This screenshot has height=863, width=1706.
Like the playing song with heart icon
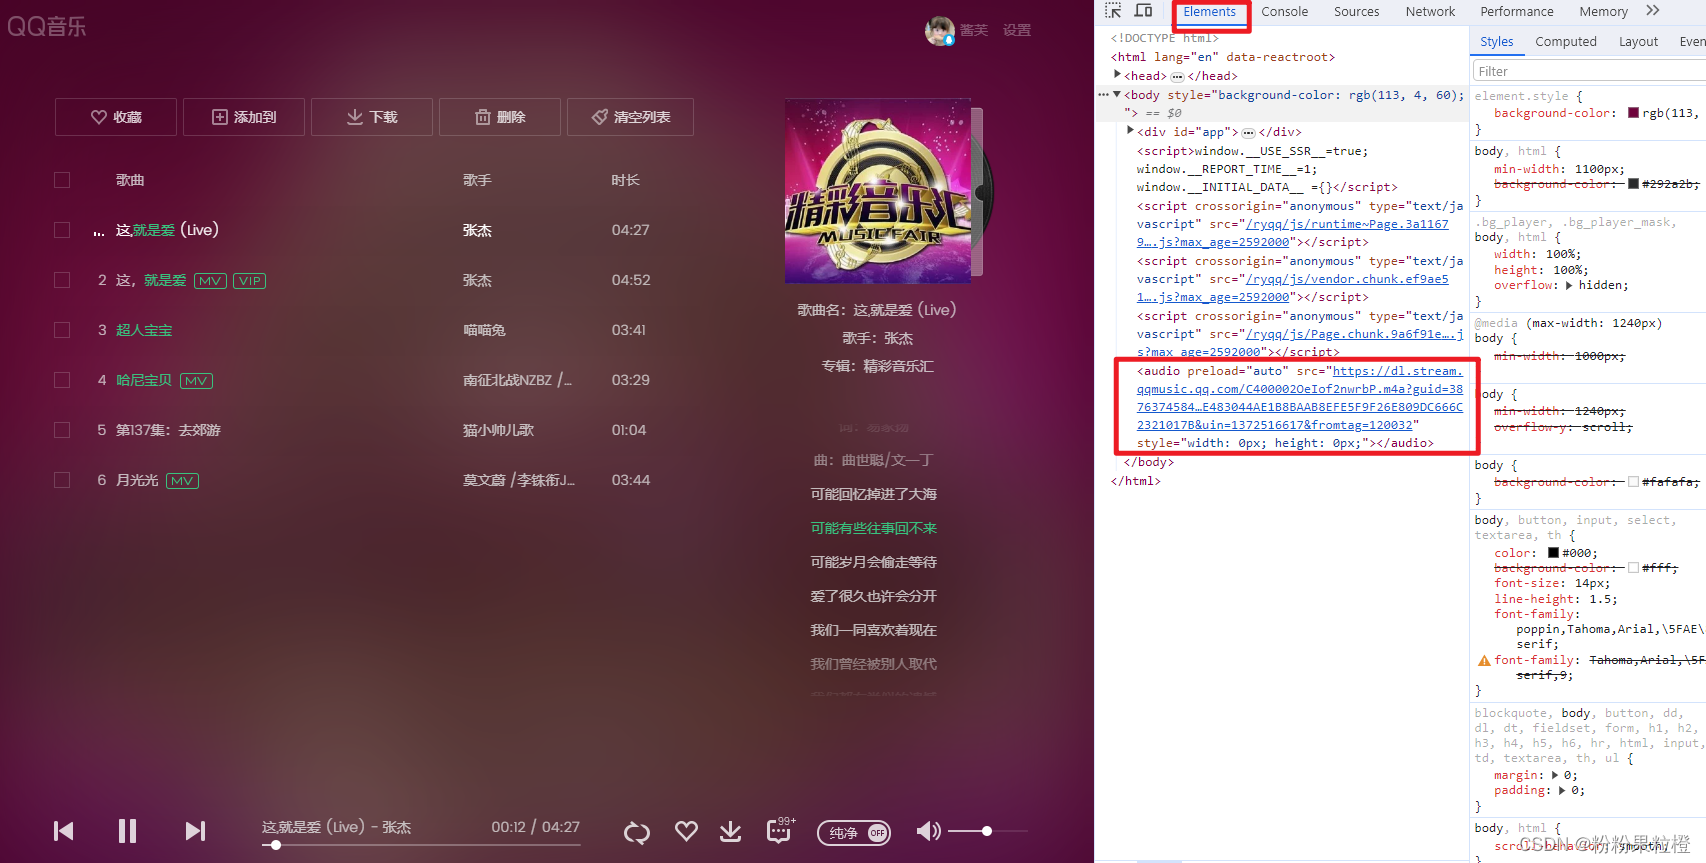(x=686, y=831)
